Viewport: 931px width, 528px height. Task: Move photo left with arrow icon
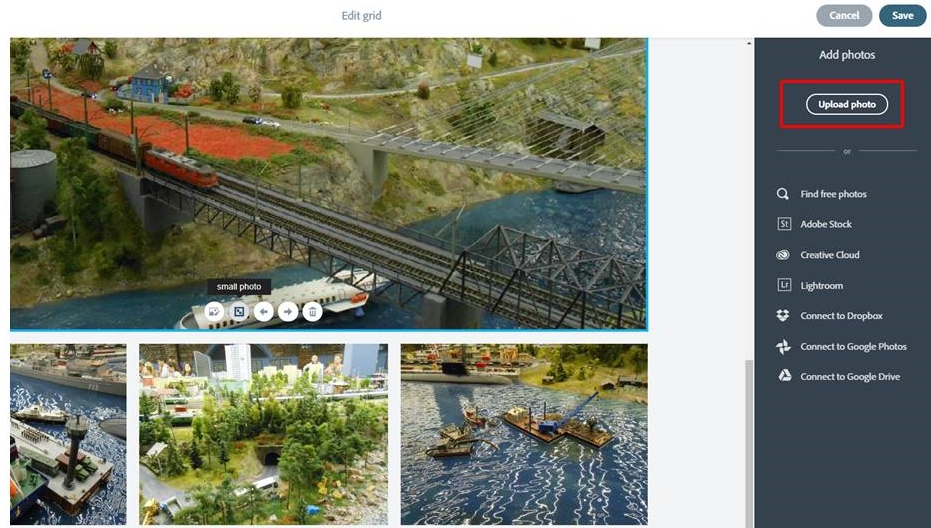click(264, 311)
